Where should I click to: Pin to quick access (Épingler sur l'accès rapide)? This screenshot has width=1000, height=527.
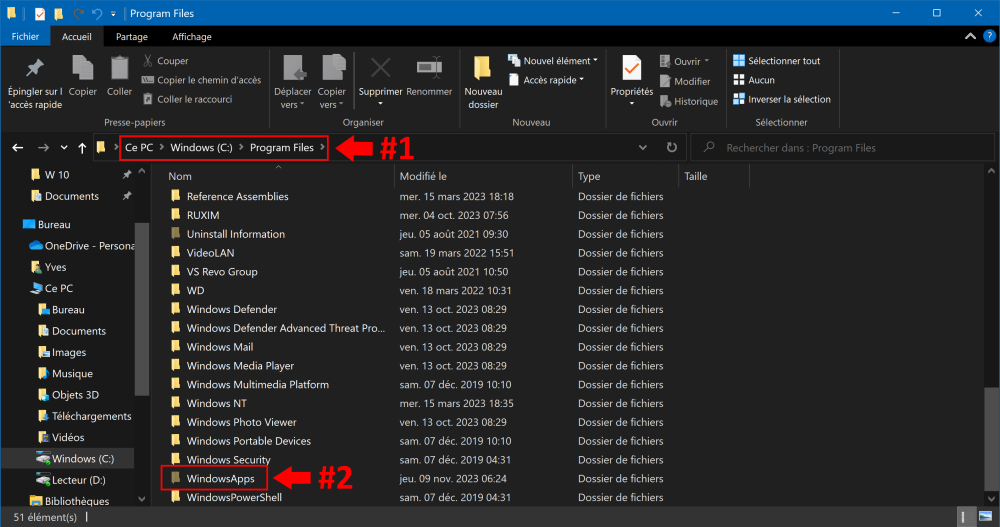[35, 83]
